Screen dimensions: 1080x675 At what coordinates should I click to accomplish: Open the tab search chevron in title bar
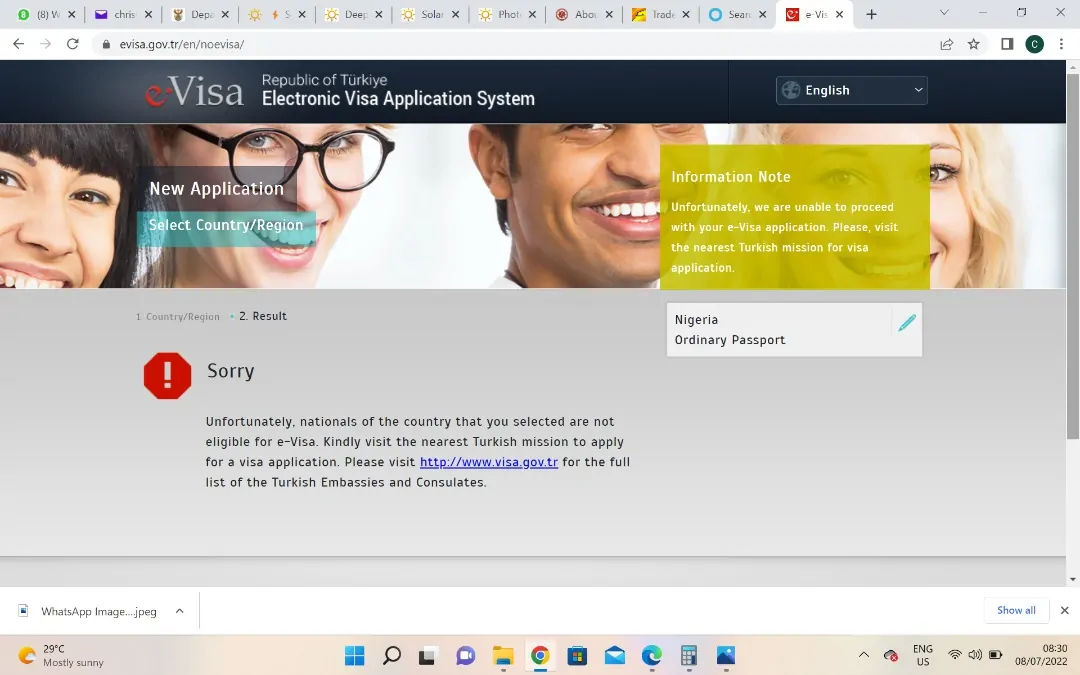coord(945,14)
